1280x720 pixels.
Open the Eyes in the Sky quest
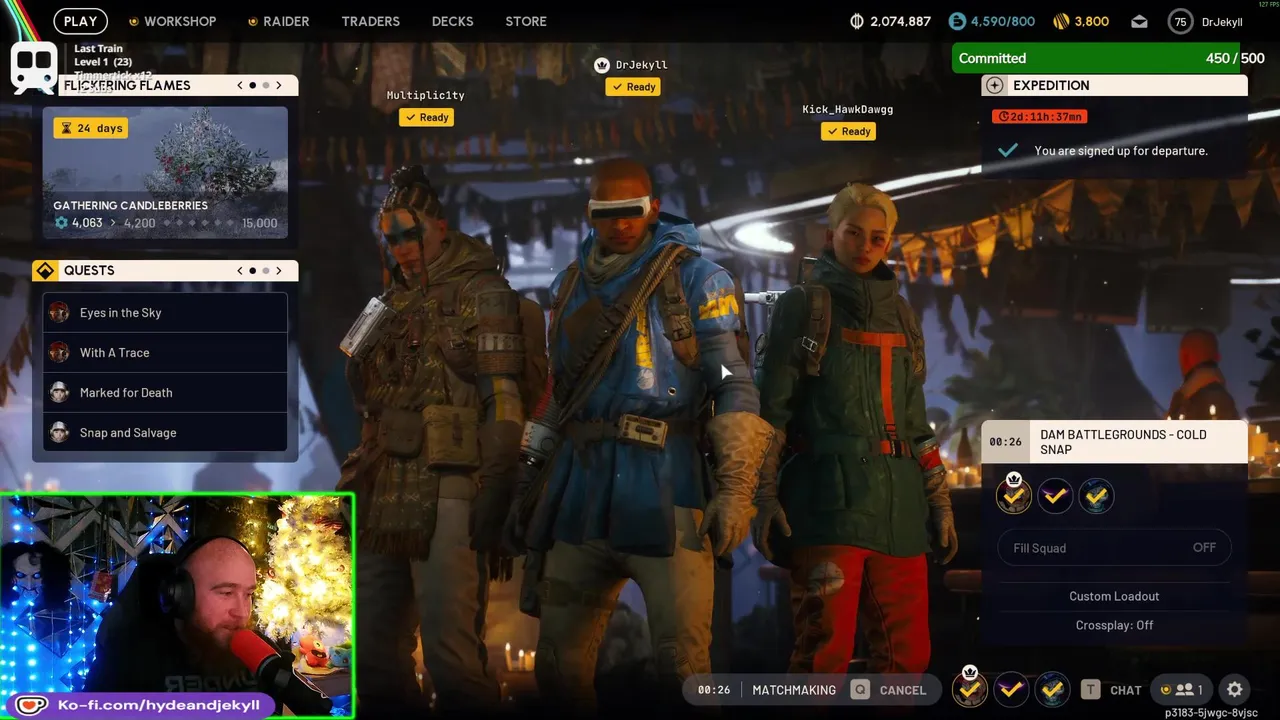point(165,312)
